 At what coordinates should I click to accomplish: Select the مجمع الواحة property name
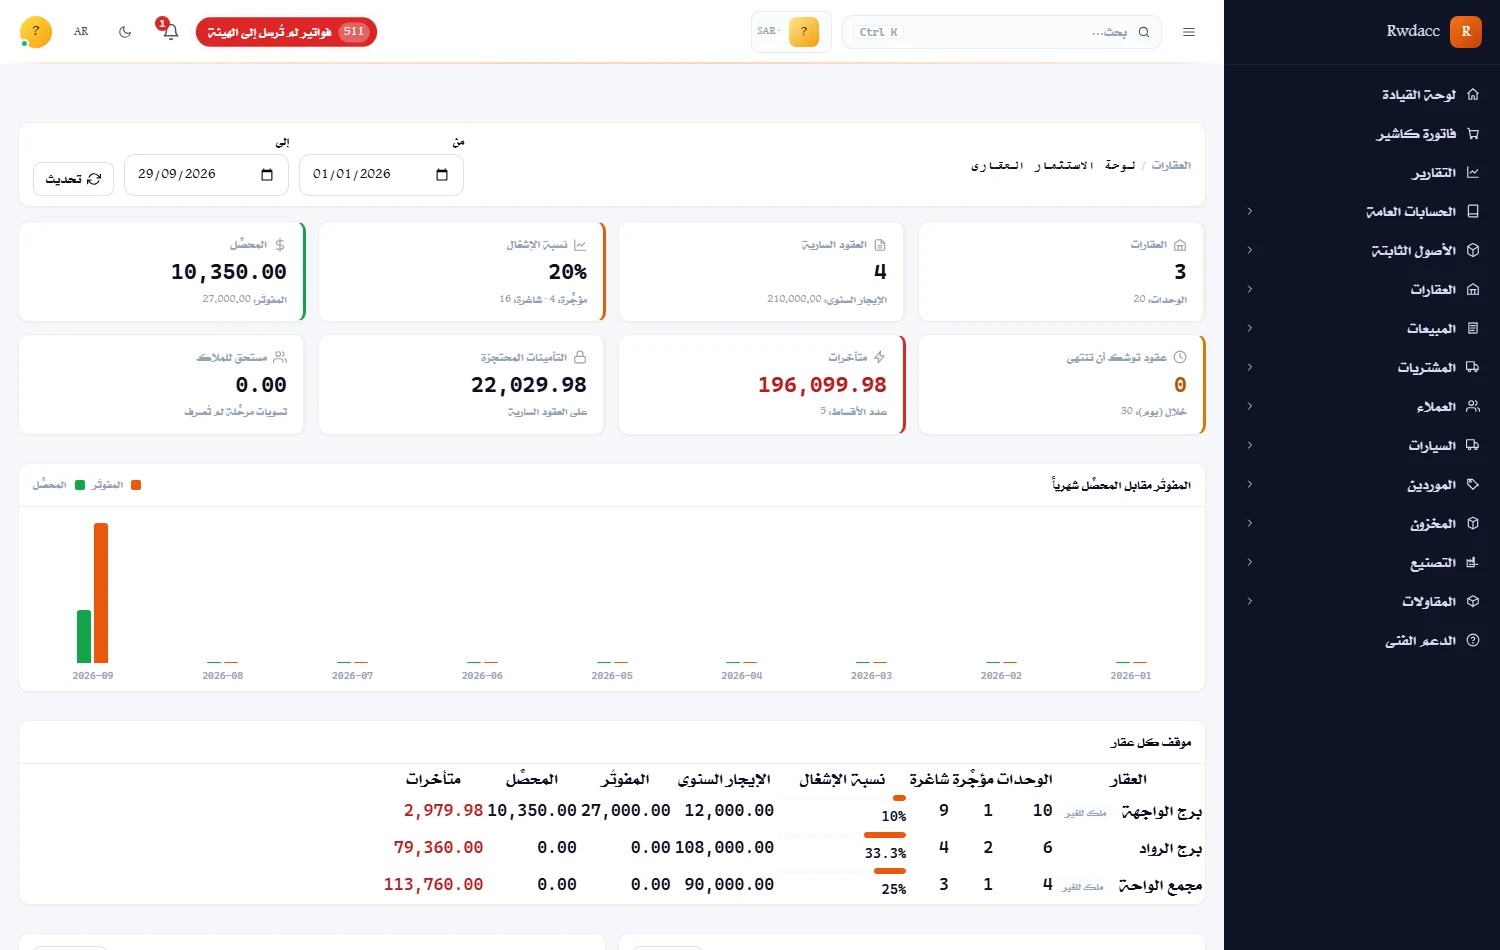pyautogui.click(x=1160, y=886)
